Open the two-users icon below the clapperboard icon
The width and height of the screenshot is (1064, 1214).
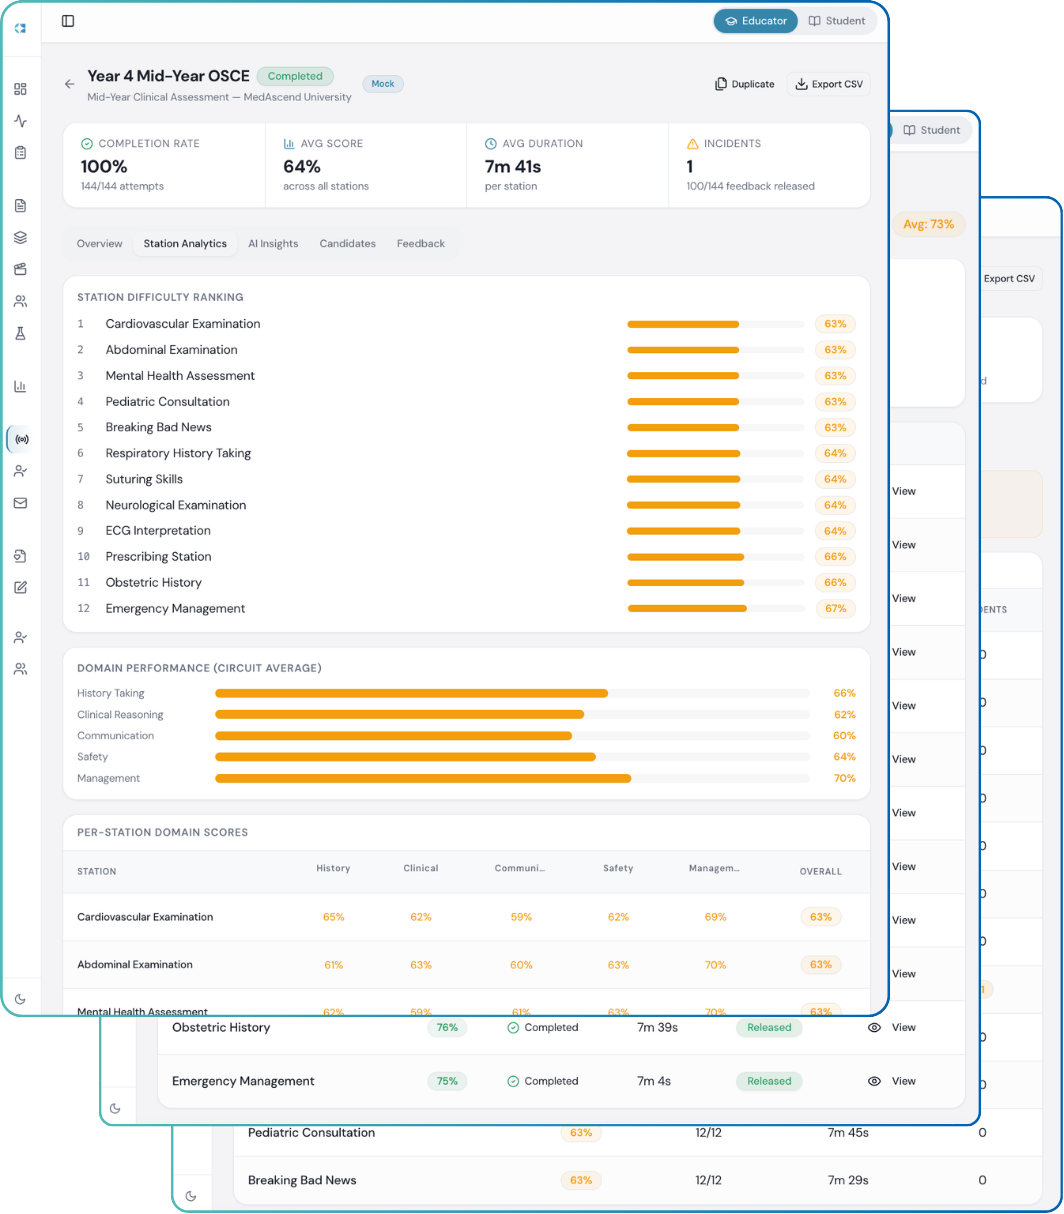(x=20, y=301)
